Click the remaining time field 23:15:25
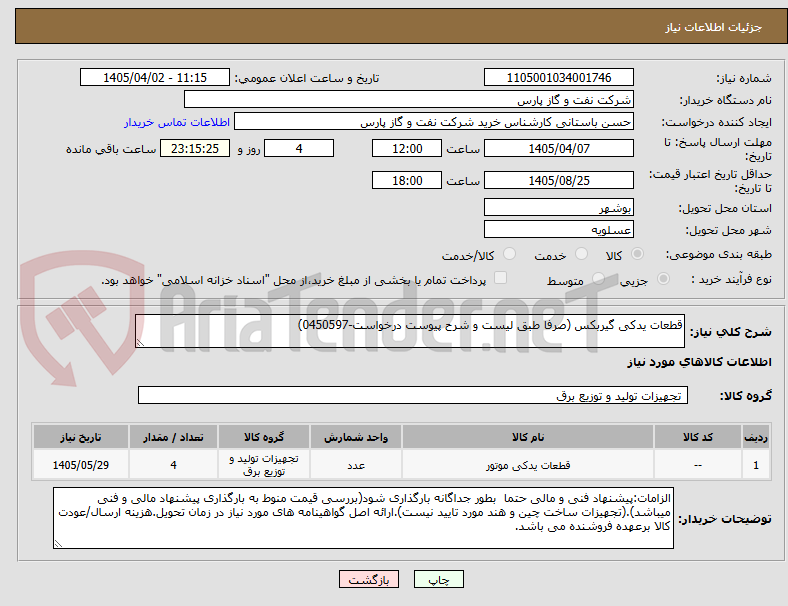The image size is (788, 606). click(x=195, y=148)
